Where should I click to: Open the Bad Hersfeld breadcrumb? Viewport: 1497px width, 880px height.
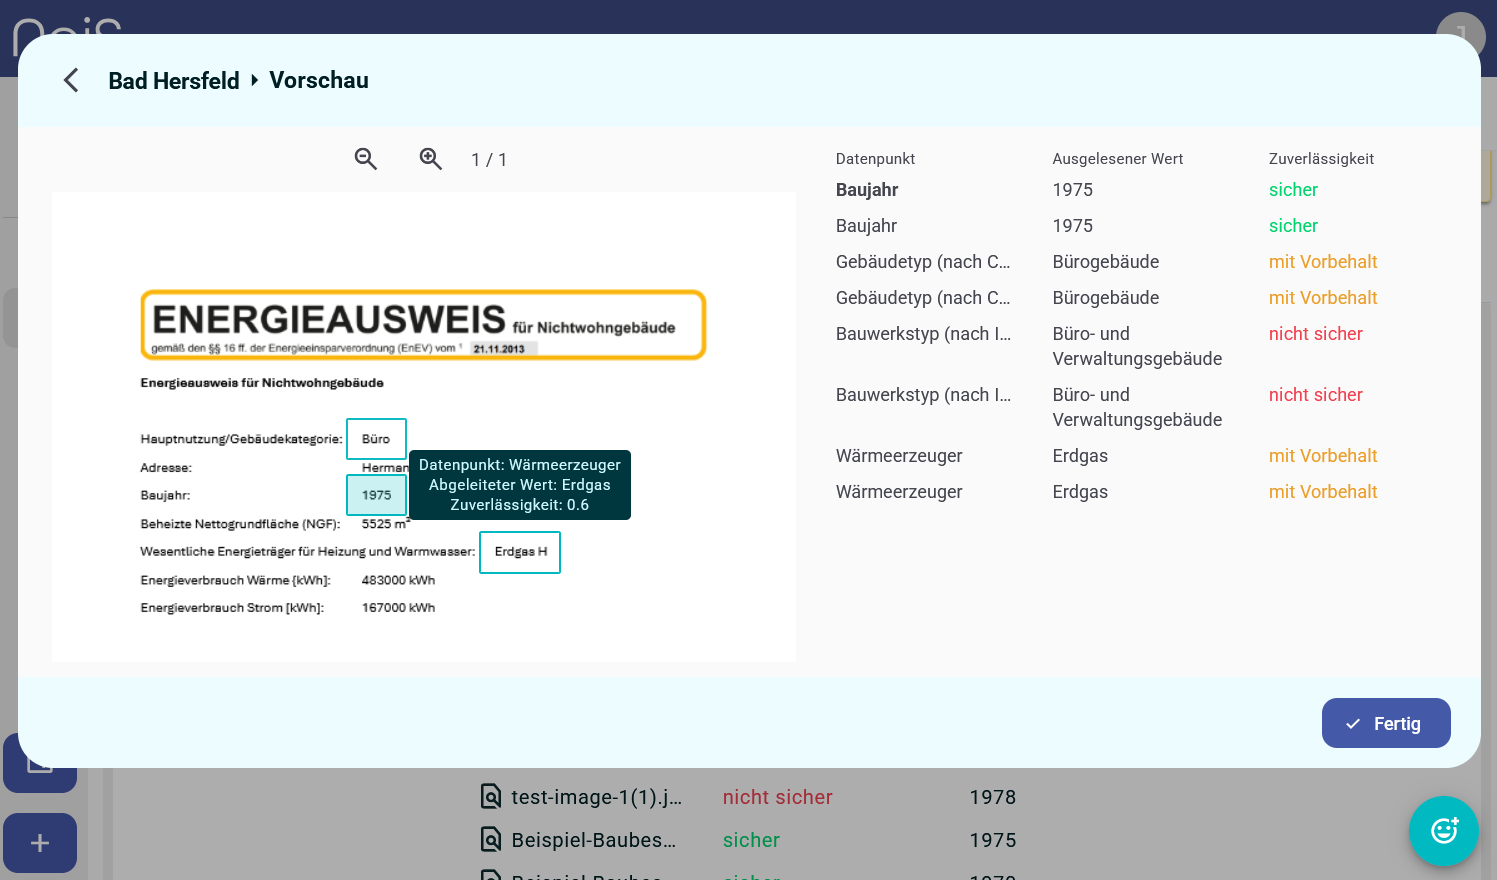click(x=174, y=81)
